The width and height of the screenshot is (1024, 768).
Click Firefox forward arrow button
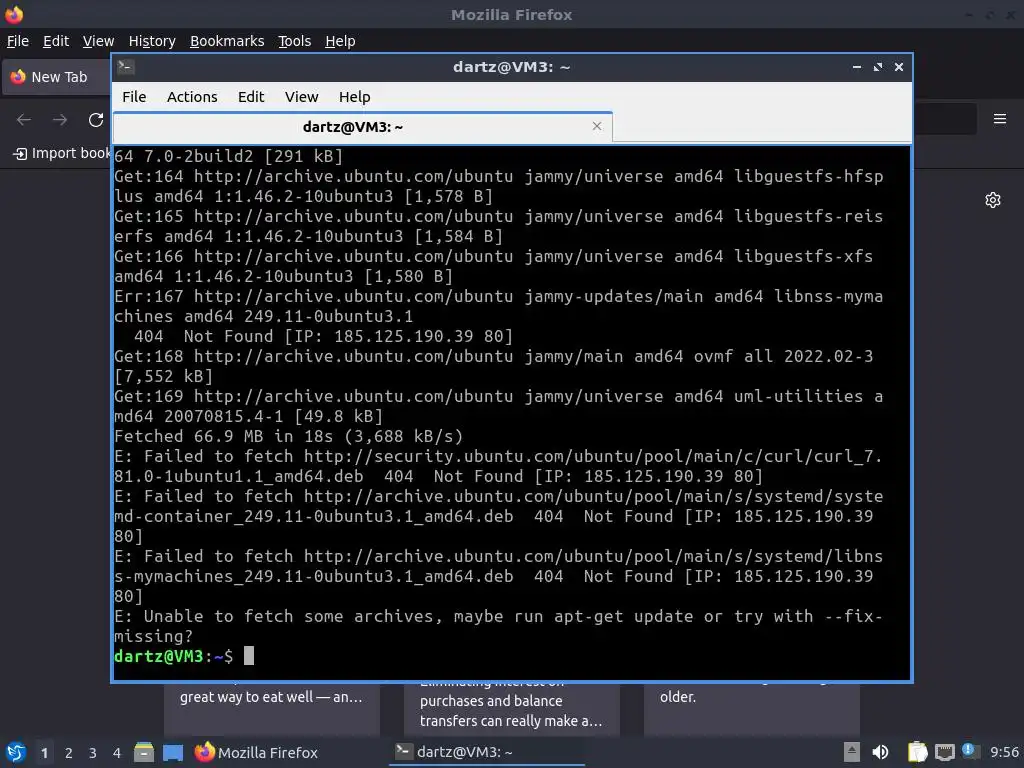(60, 120)
